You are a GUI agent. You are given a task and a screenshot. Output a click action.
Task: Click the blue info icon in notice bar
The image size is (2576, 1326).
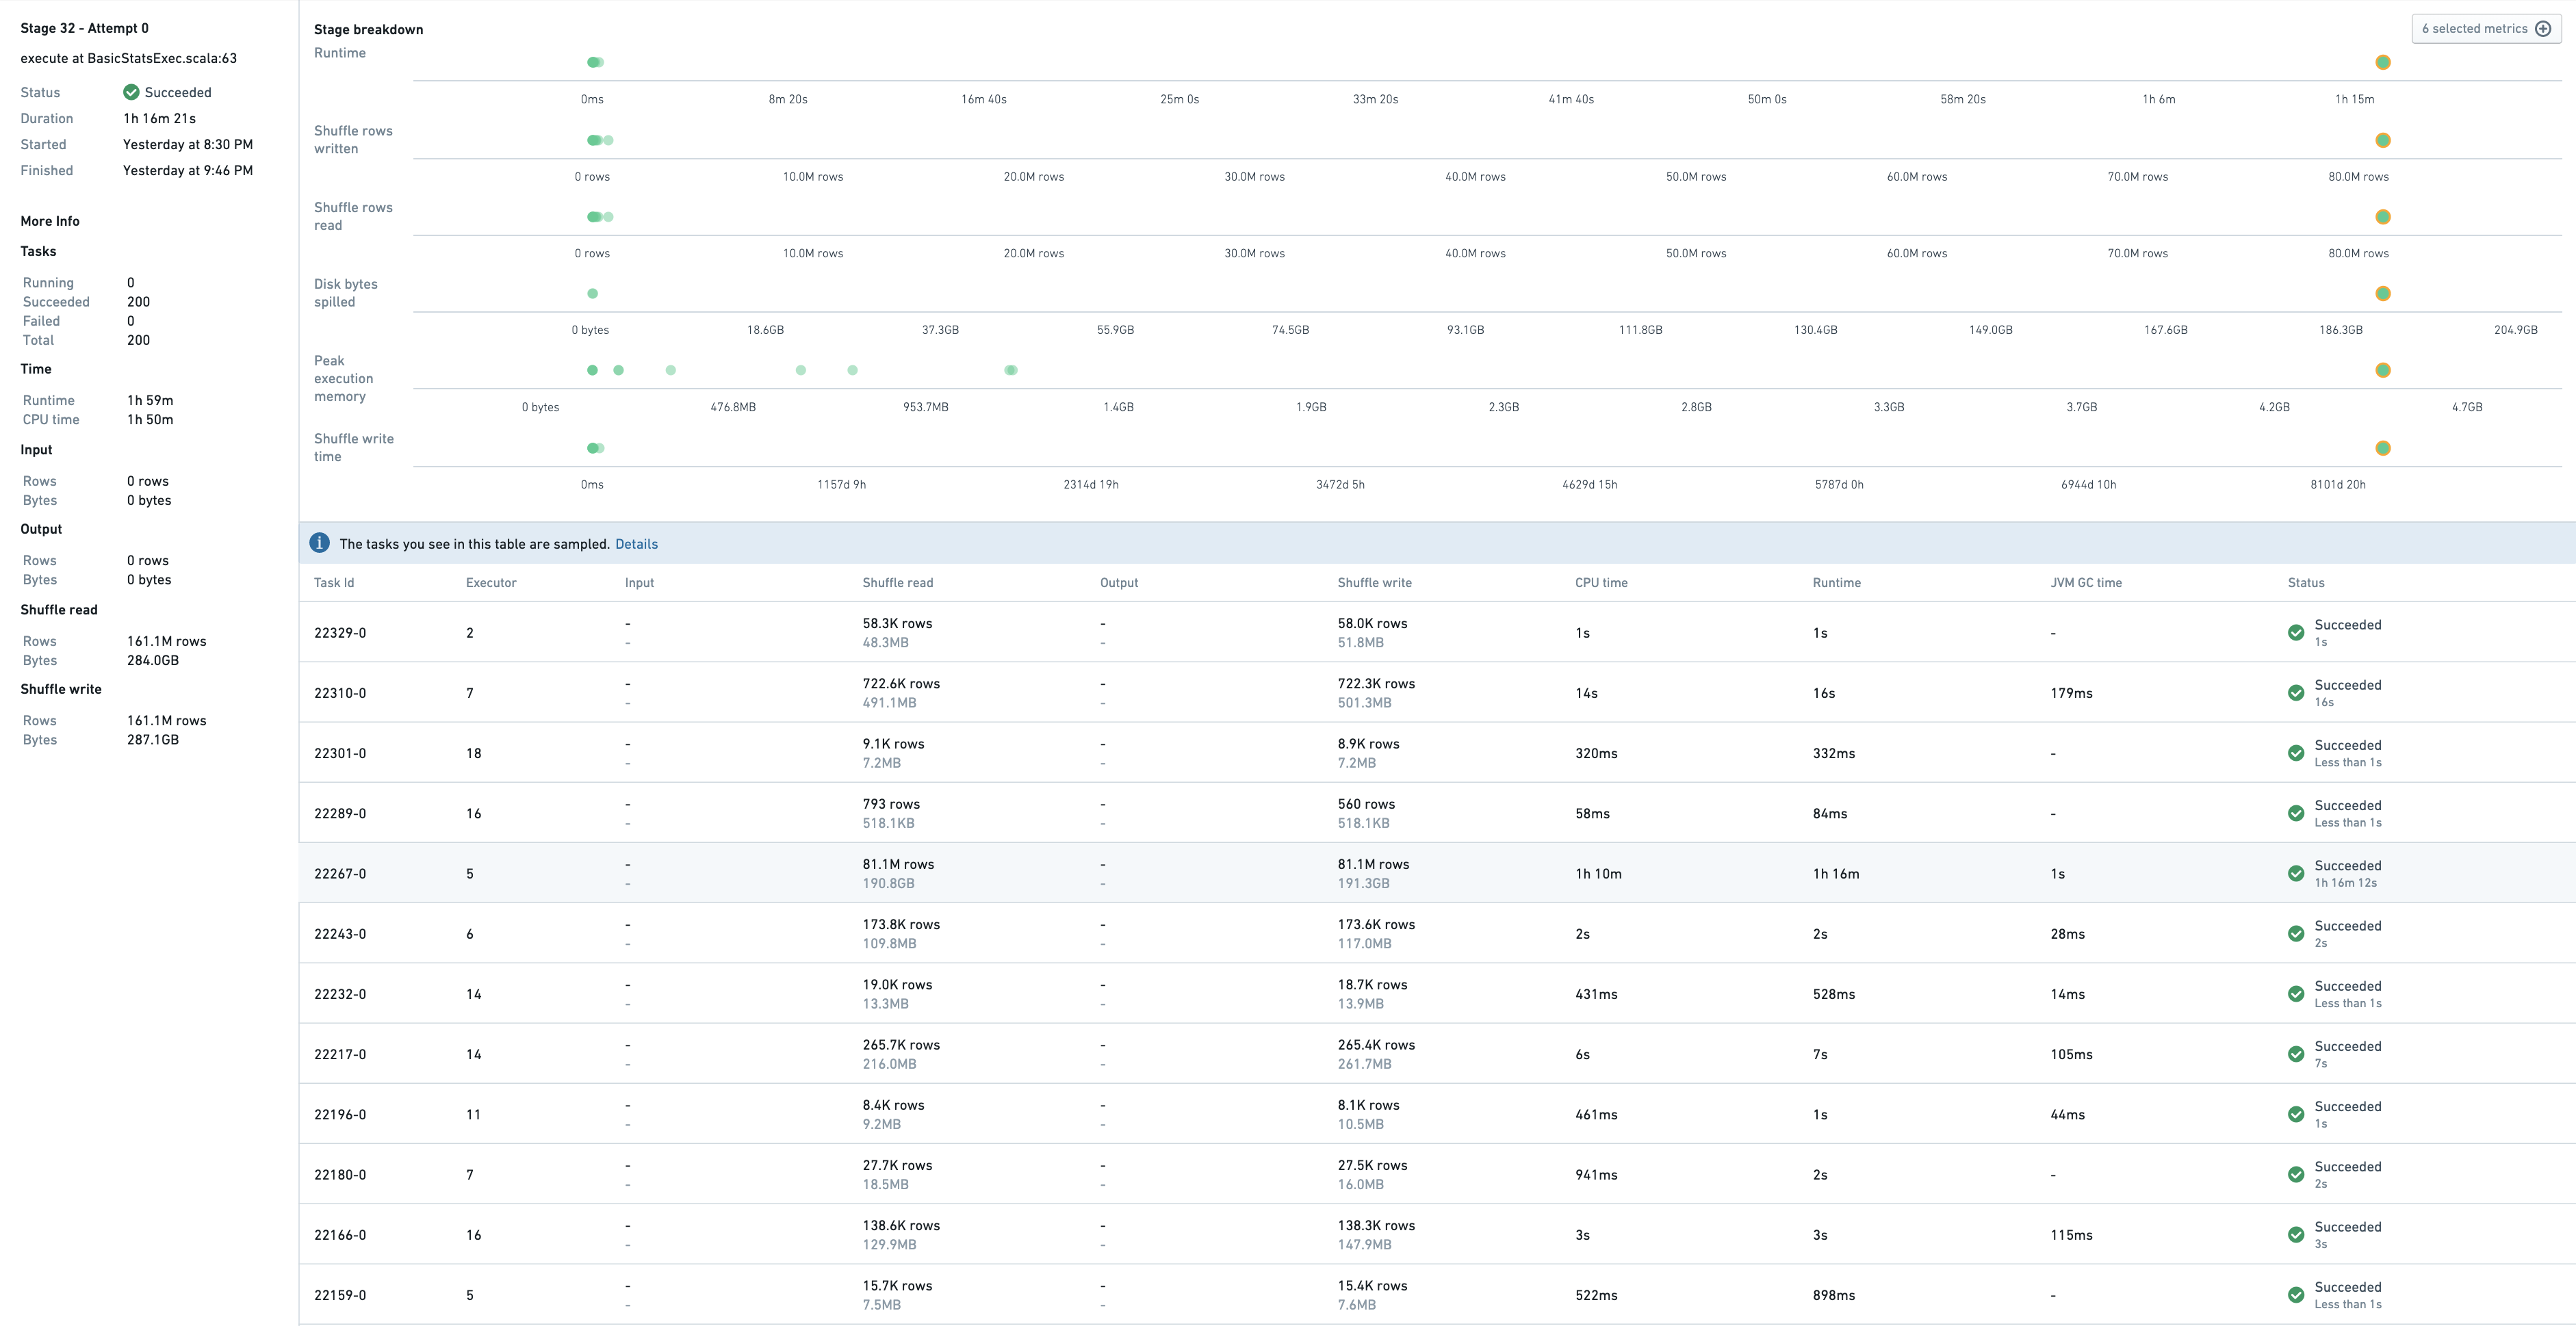(x=319, y=543)
